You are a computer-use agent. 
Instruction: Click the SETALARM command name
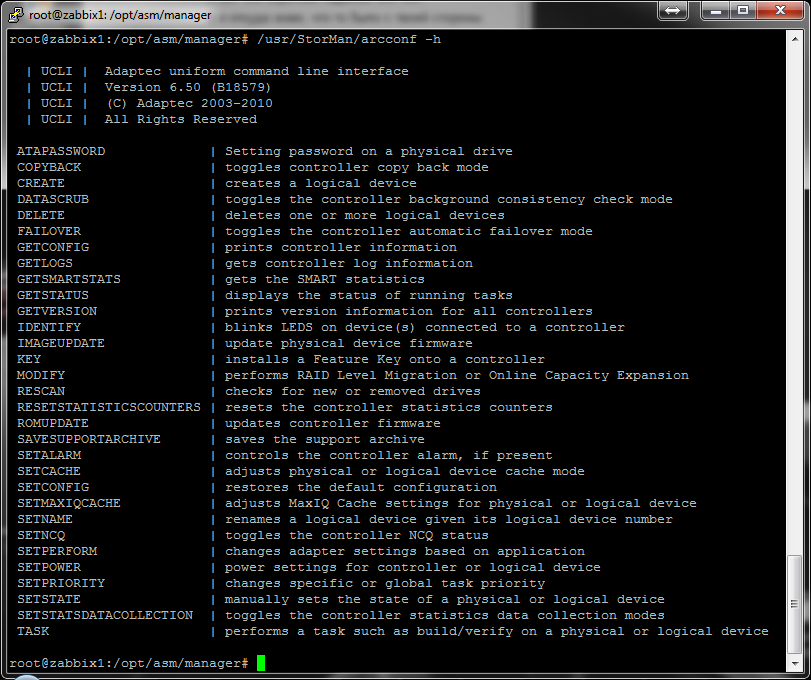click(49, 456)
